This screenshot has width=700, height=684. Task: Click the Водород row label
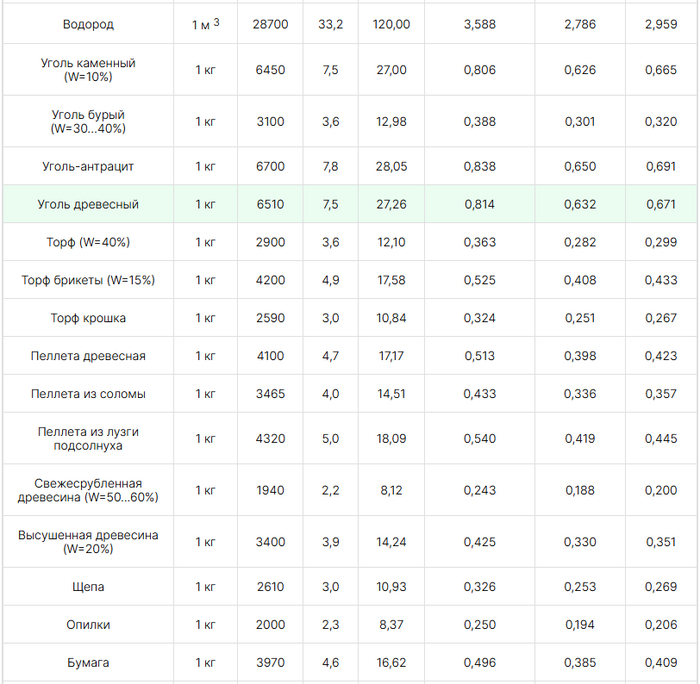point(88,24)
